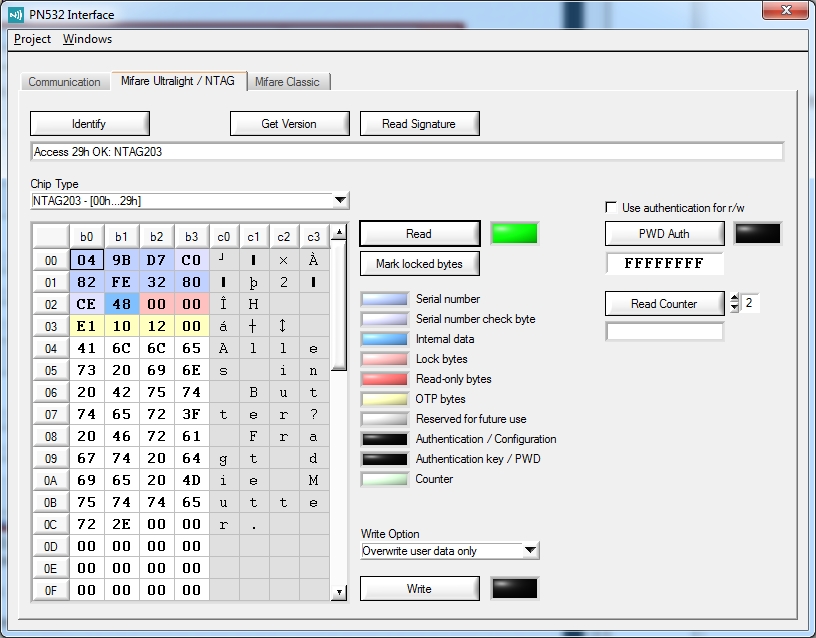Image resolution: width=816 pixels, height=638 pixels.
Task: Click the Serial number legend swatch
Action: pyautogui.click(x=385, y=299)
